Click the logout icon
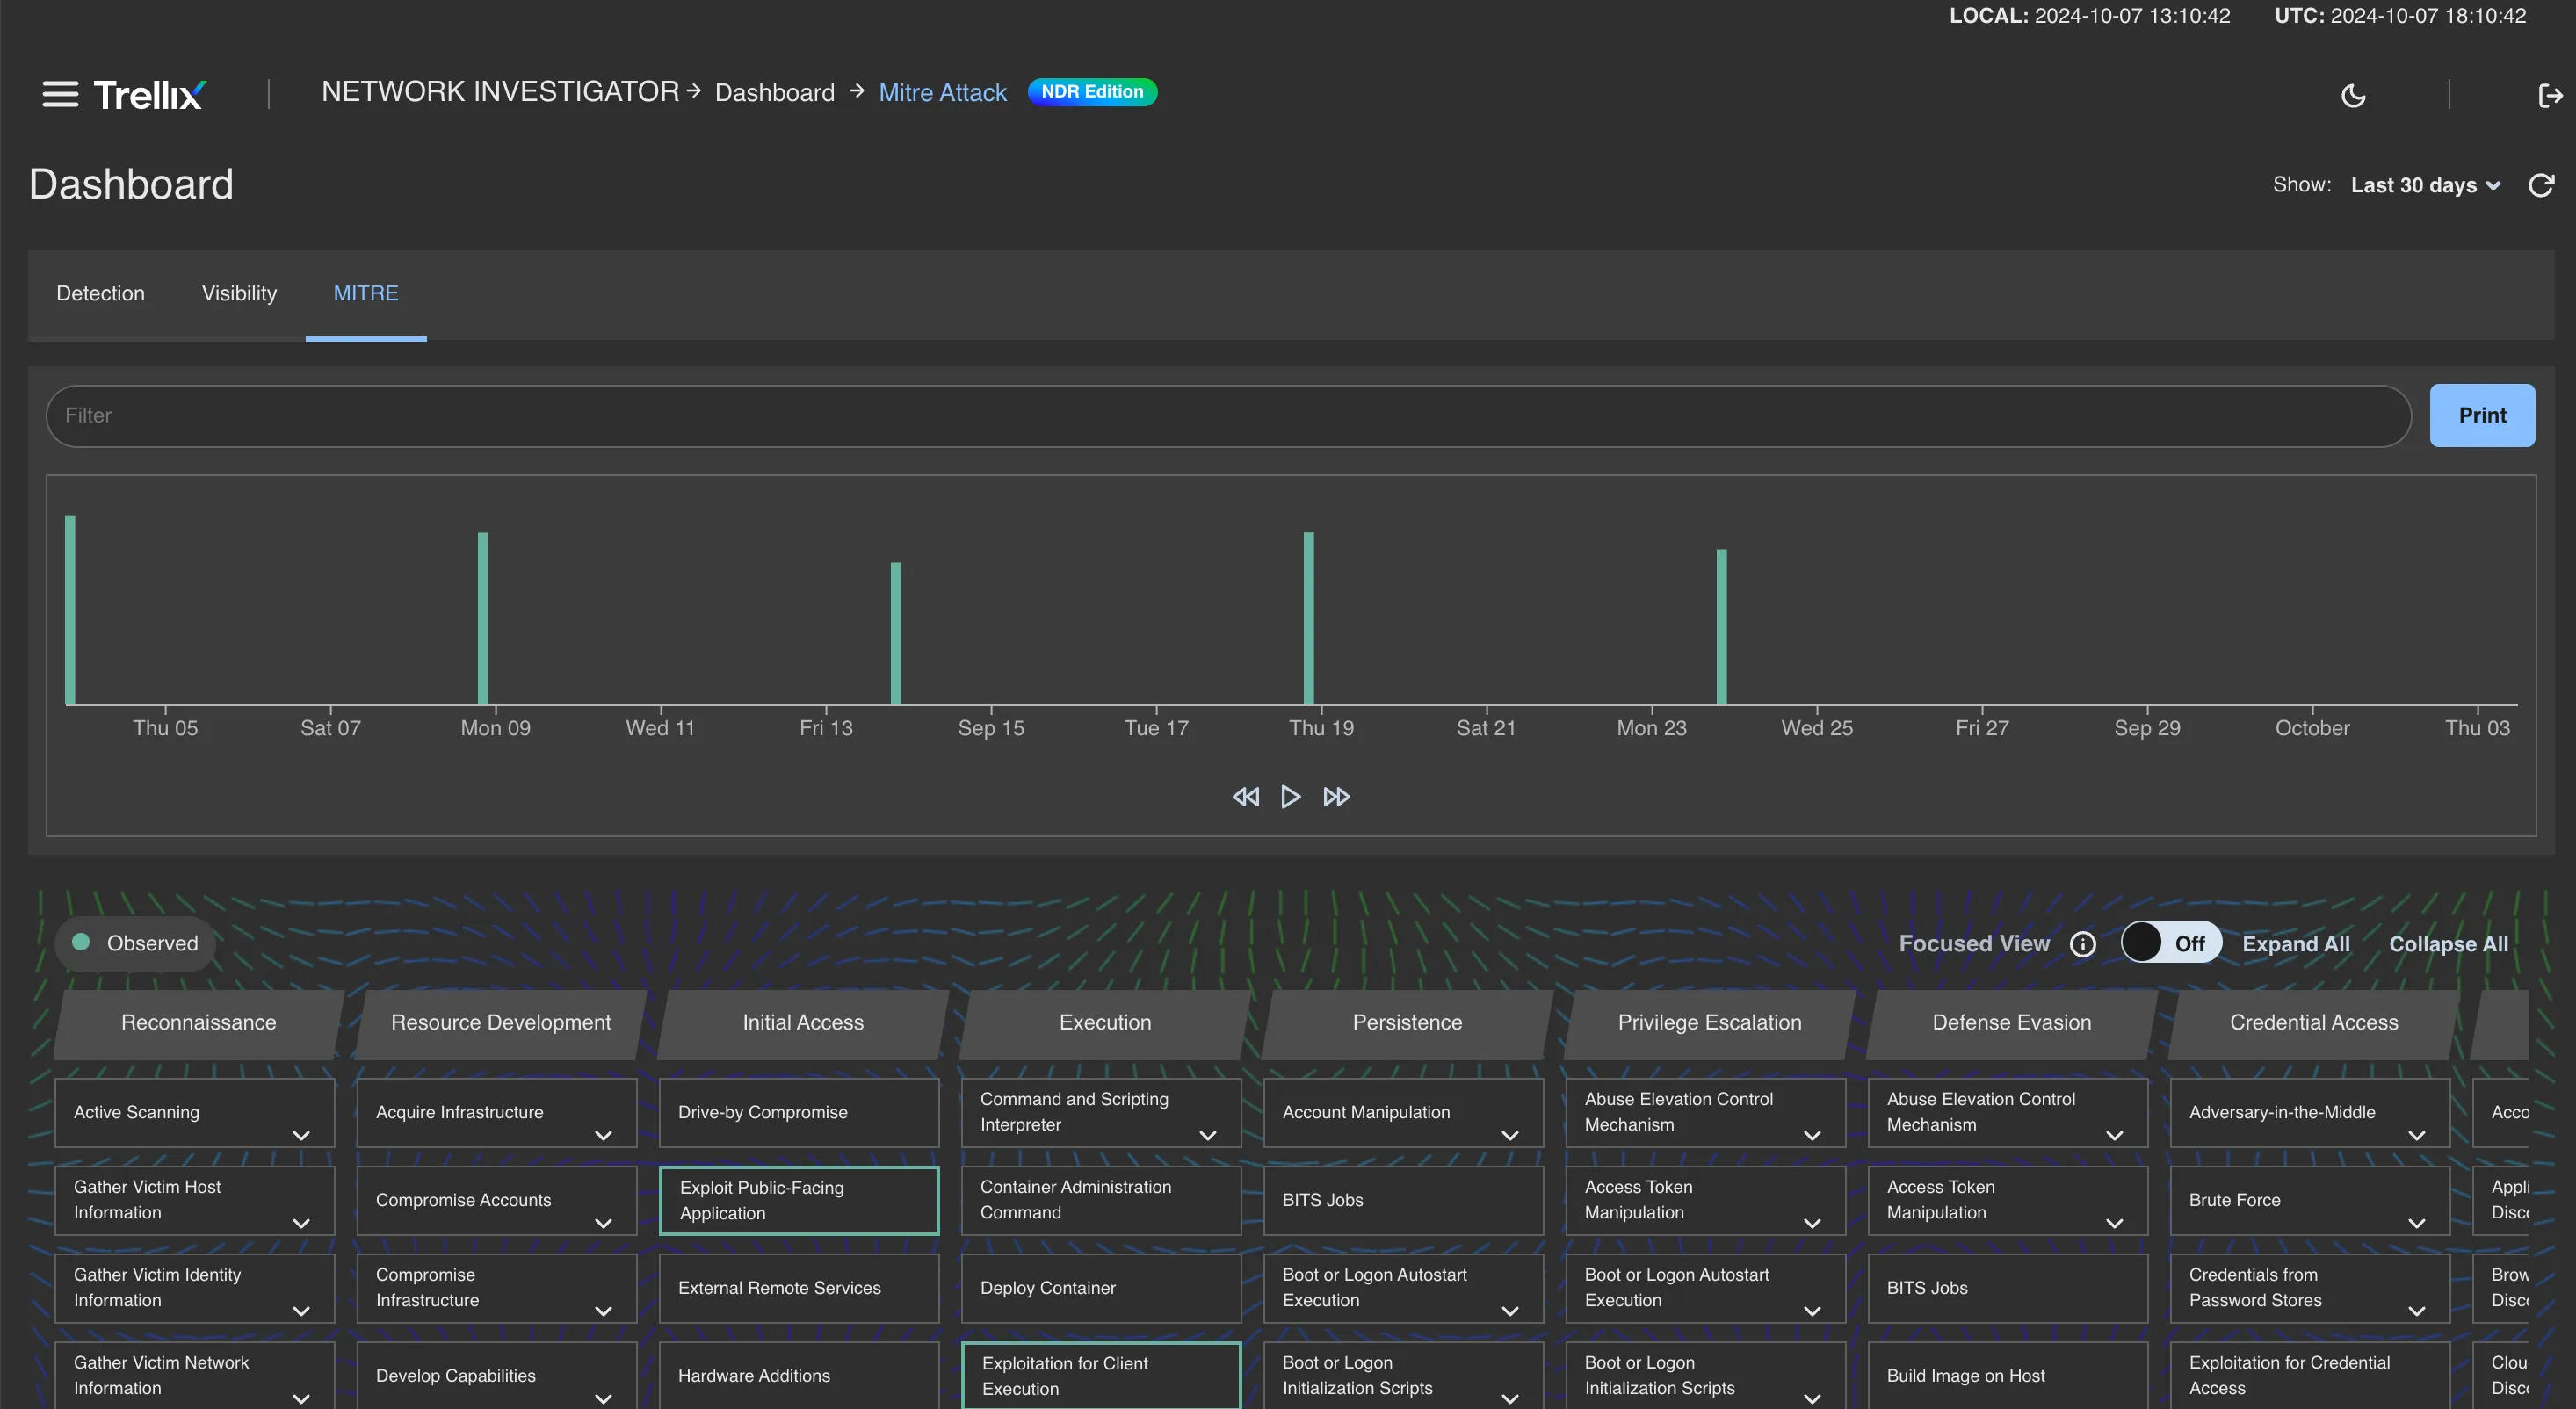Screen dimensions: 2576x1409 tap(2549, 95)
